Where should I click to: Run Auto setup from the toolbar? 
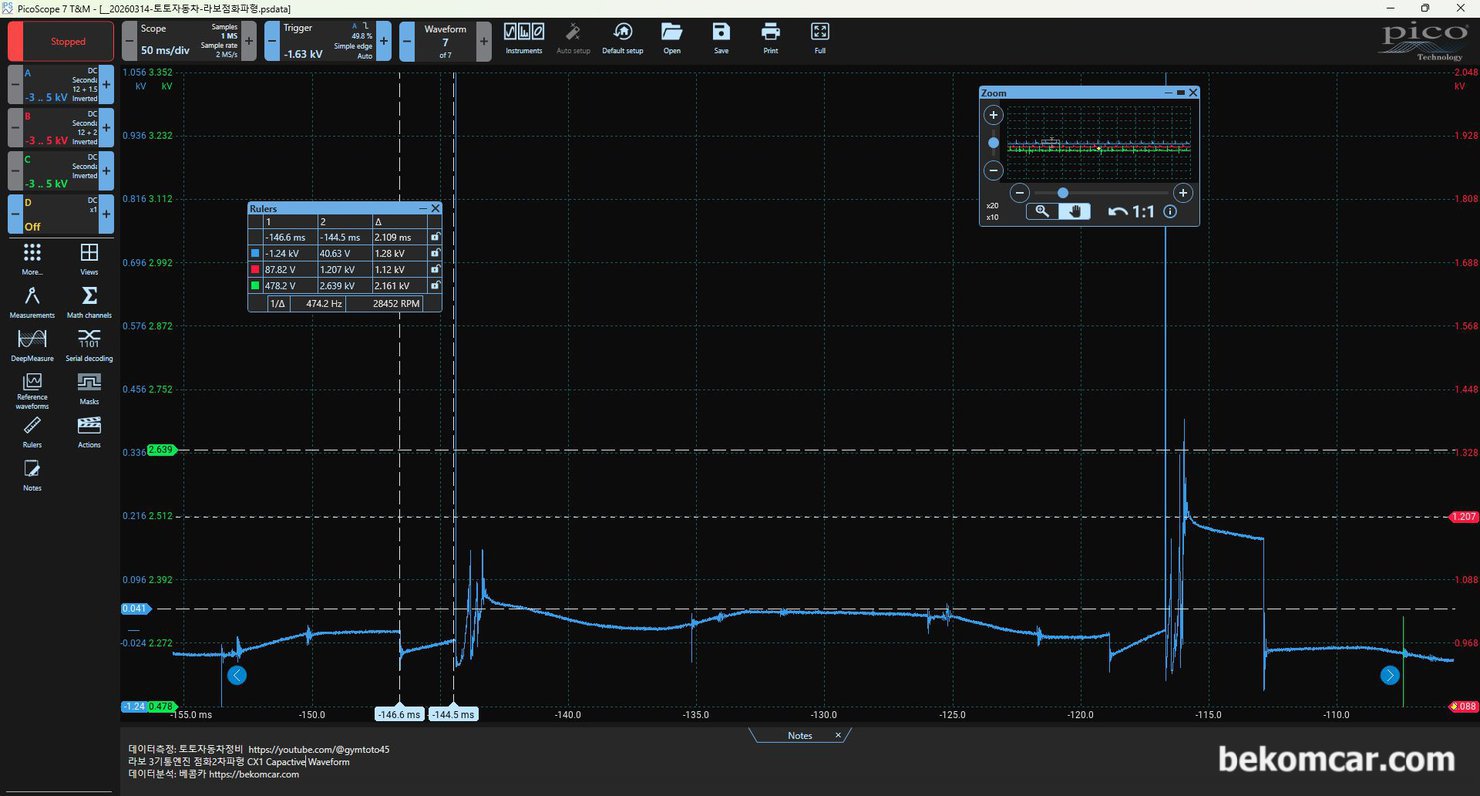(x=573, y=38)
